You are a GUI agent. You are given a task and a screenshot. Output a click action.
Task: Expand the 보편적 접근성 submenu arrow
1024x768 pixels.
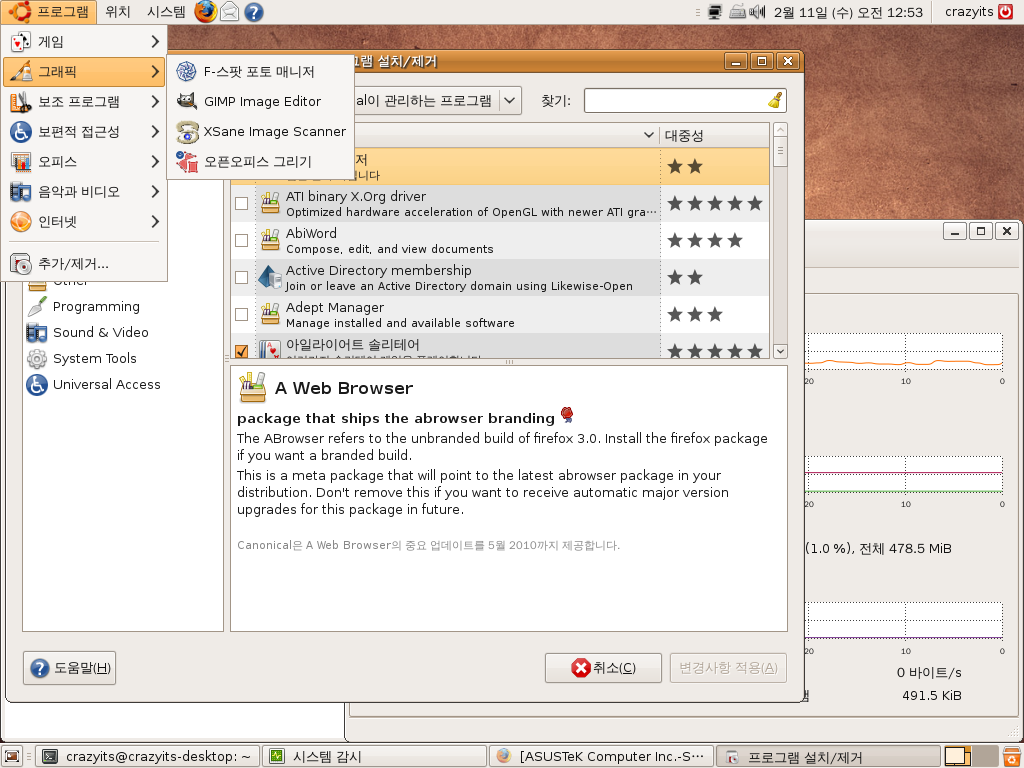click(x=155, y=132)
